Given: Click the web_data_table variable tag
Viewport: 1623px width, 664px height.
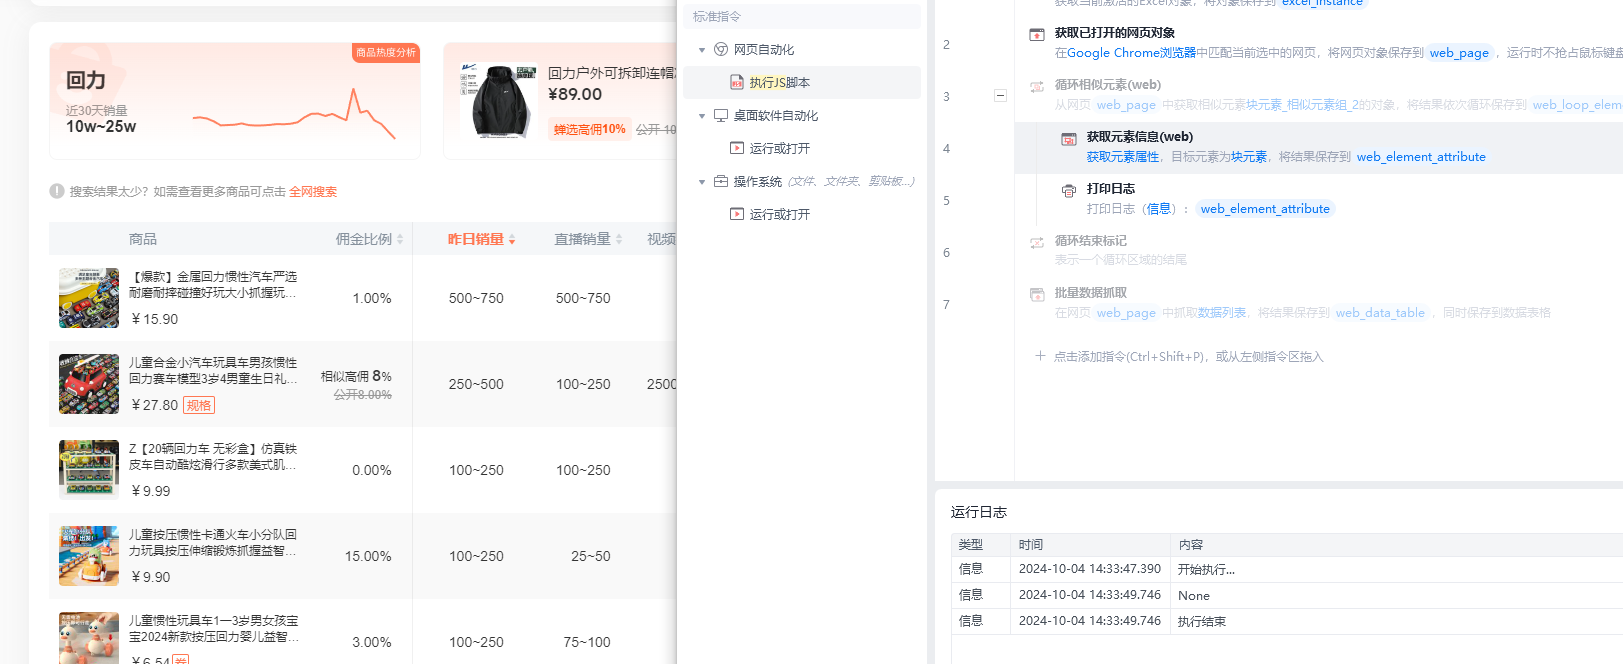Looking at the screenshot, I should (x=1380, y=313).
